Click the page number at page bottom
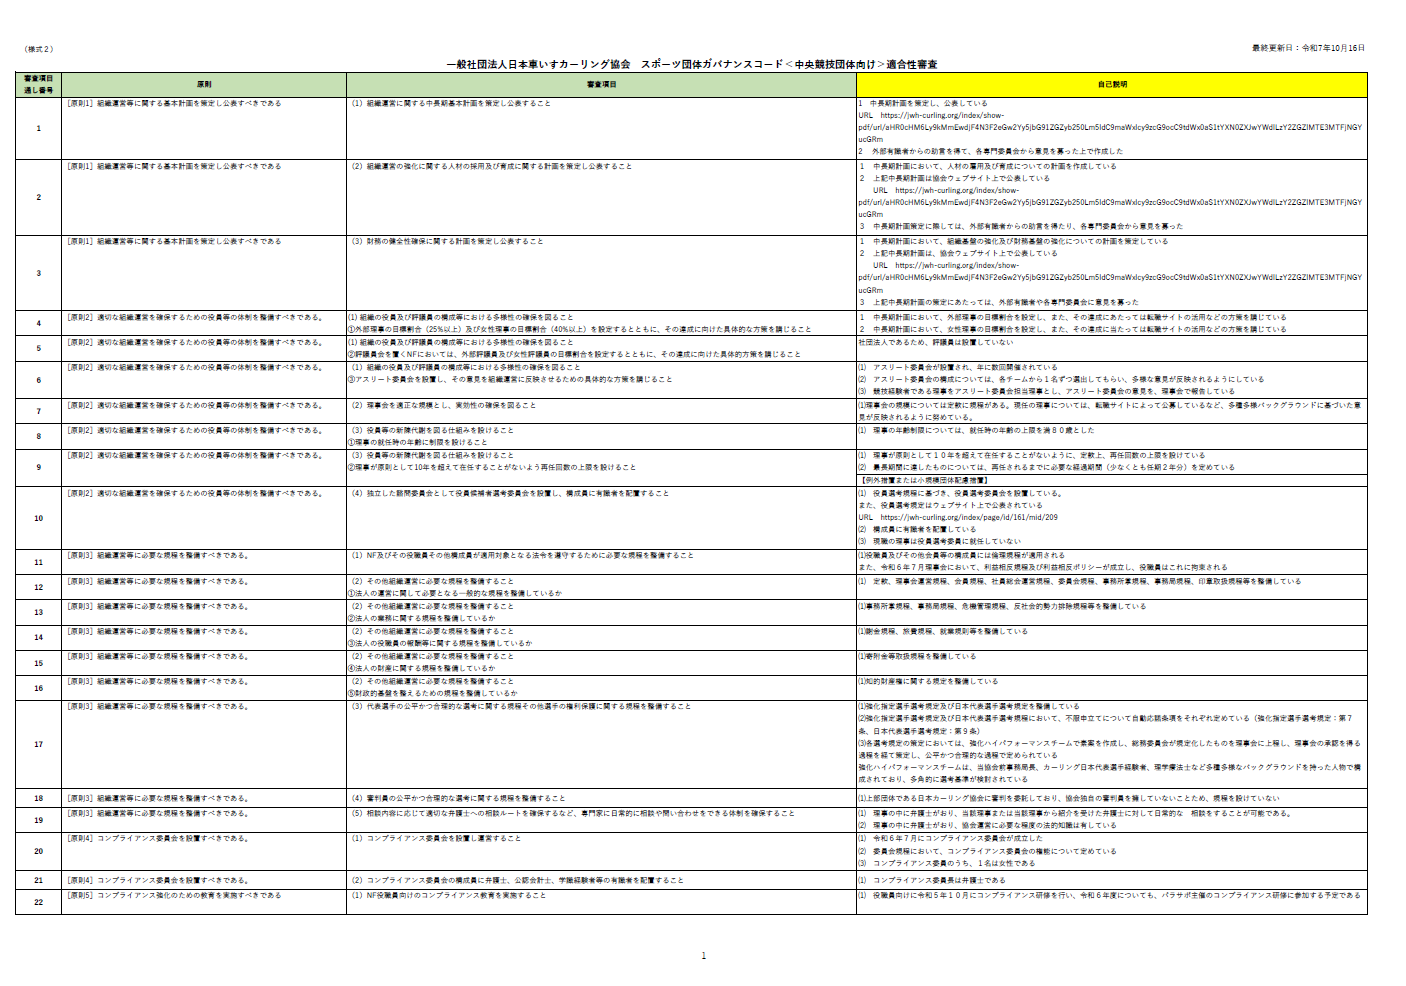This screenshot has width=1406, height=986. click(x=703, y=956)
